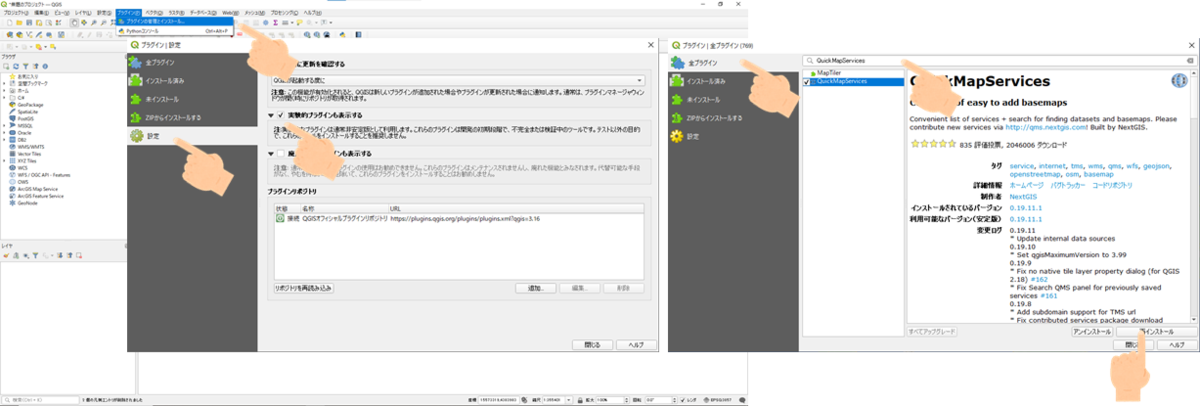
Task: Select 未インストール tab in right plugin dialog
Action: click(733, 99)
